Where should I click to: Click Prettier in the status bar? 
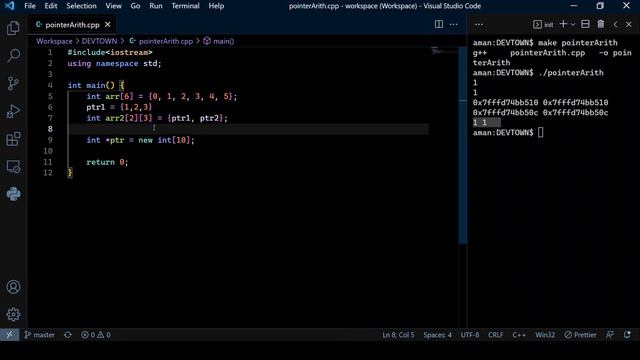pyautogui.click(x=580, y=335)
